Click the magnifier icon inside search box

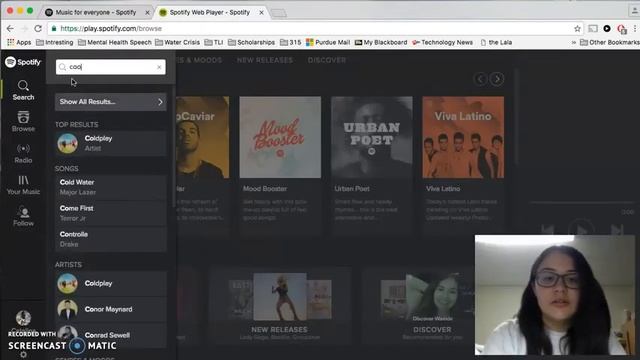coord(62,67)
